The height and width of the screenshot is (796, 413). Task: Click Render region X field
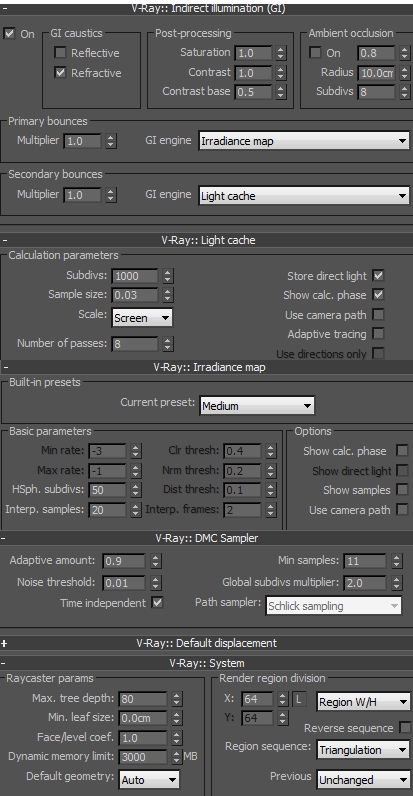(x=258, y=699)
